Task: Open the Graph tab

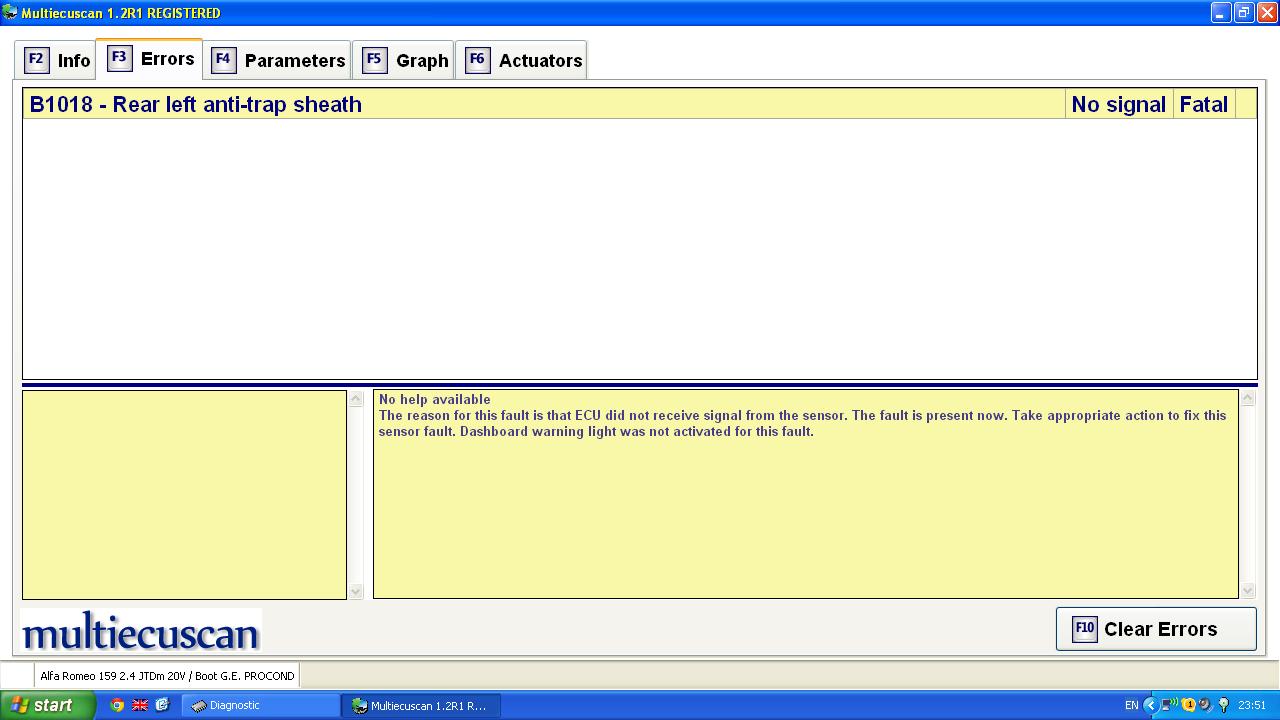Action: 404,60
